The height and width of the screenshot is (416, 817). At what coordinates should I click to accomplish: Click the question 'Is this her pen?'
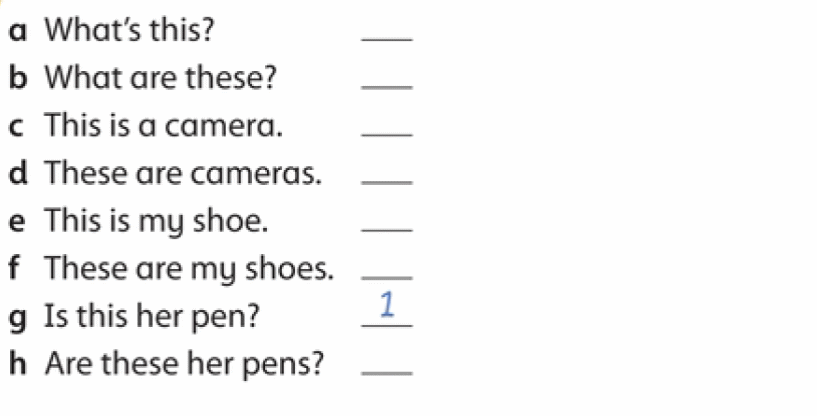point(151,317)
